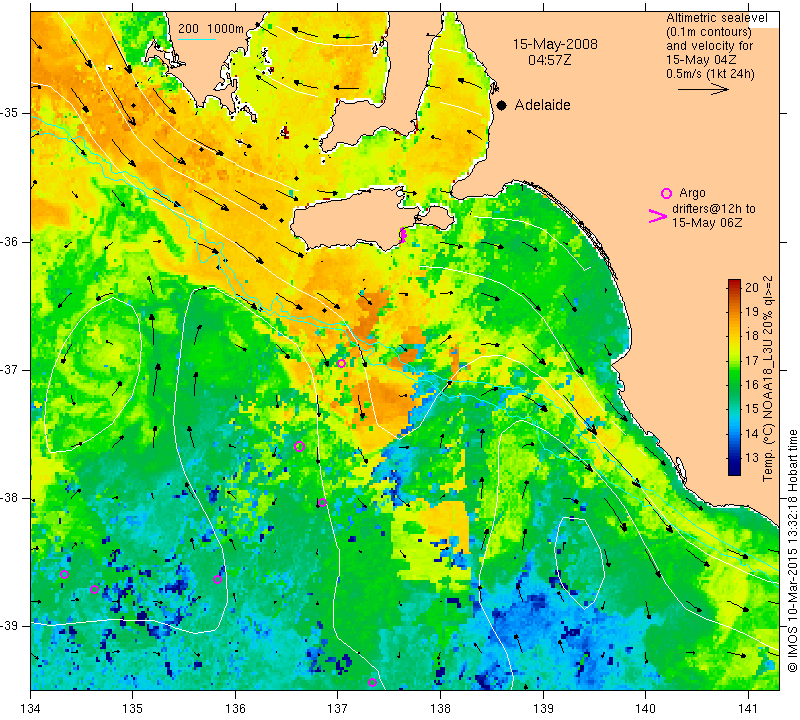This screenshot has width=800, height=720.
Task: Click the magenta Argo legend circle
Action: [666, 193]
